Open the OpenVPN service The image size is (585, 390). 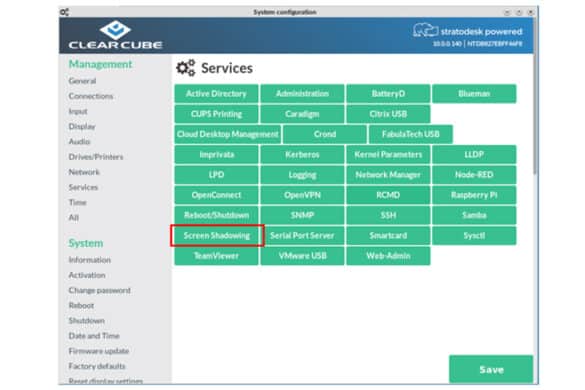point(302,195)
